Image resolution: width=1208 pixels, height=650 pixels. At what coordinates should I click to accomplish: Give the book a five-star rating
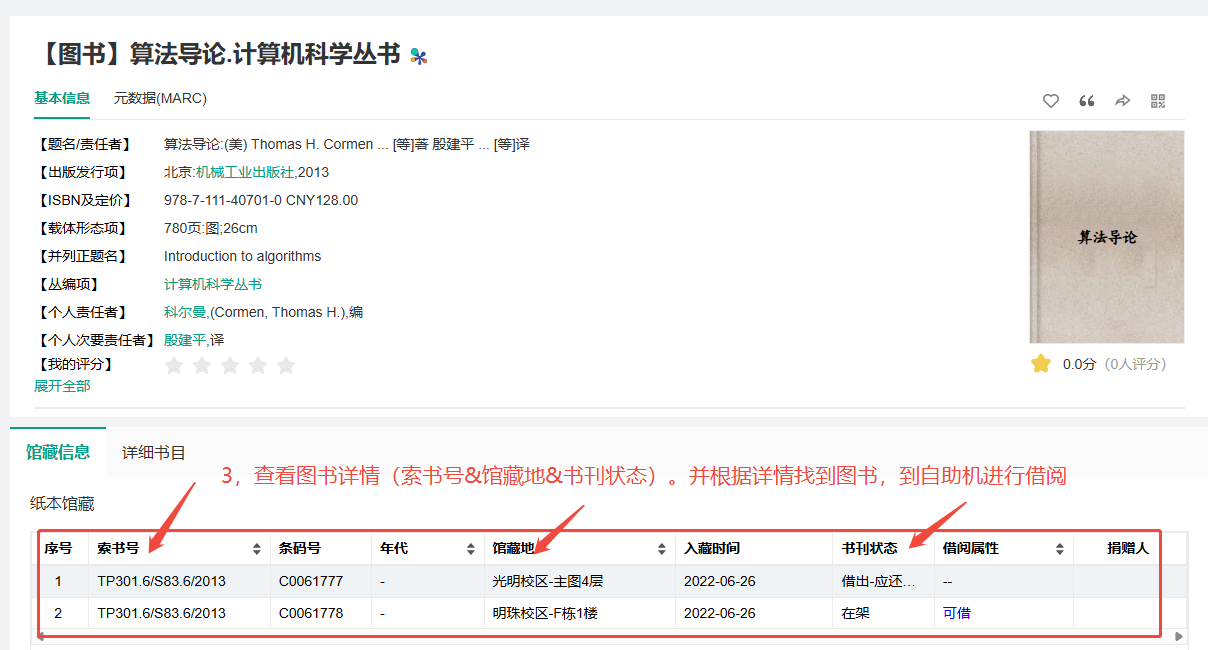pyautogui.click(x=286, y=365)
